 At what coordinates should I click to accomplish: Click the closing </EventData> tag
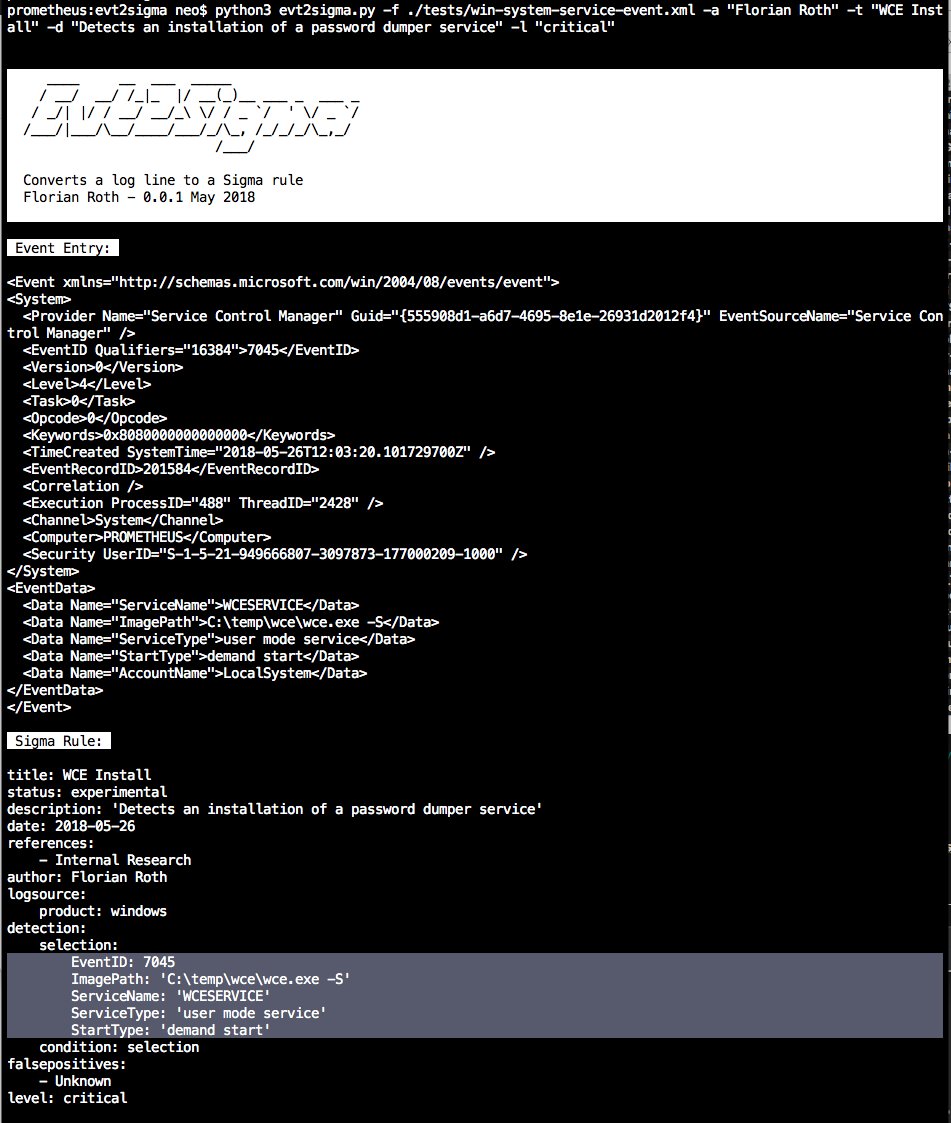(x=55, y=690)
